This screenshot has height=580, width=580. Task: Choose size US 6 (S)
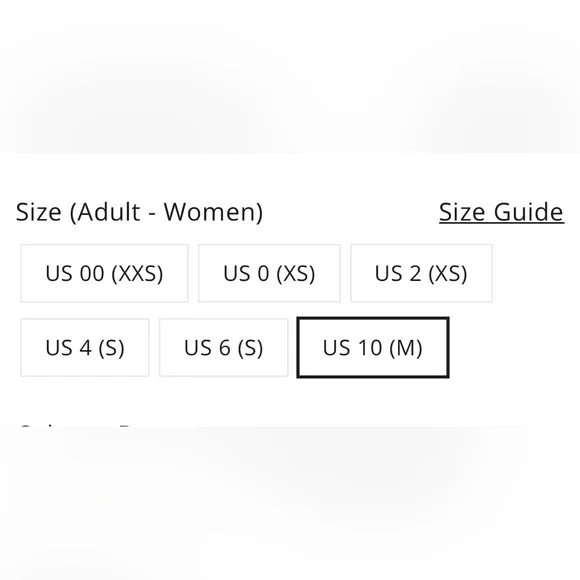pos(223,347)
